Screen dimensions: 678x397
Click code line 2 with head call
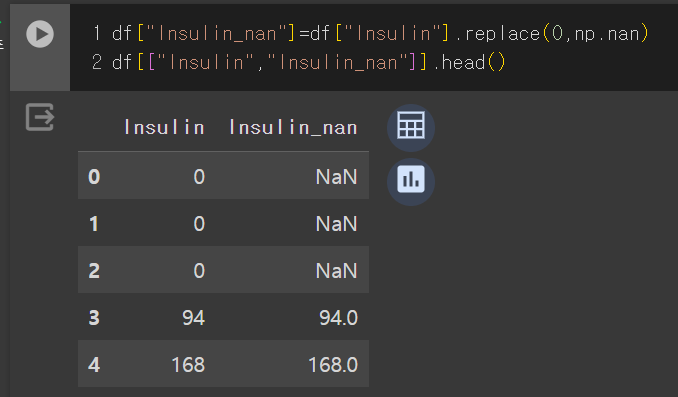pyautogui.click(x=309, y=63)
